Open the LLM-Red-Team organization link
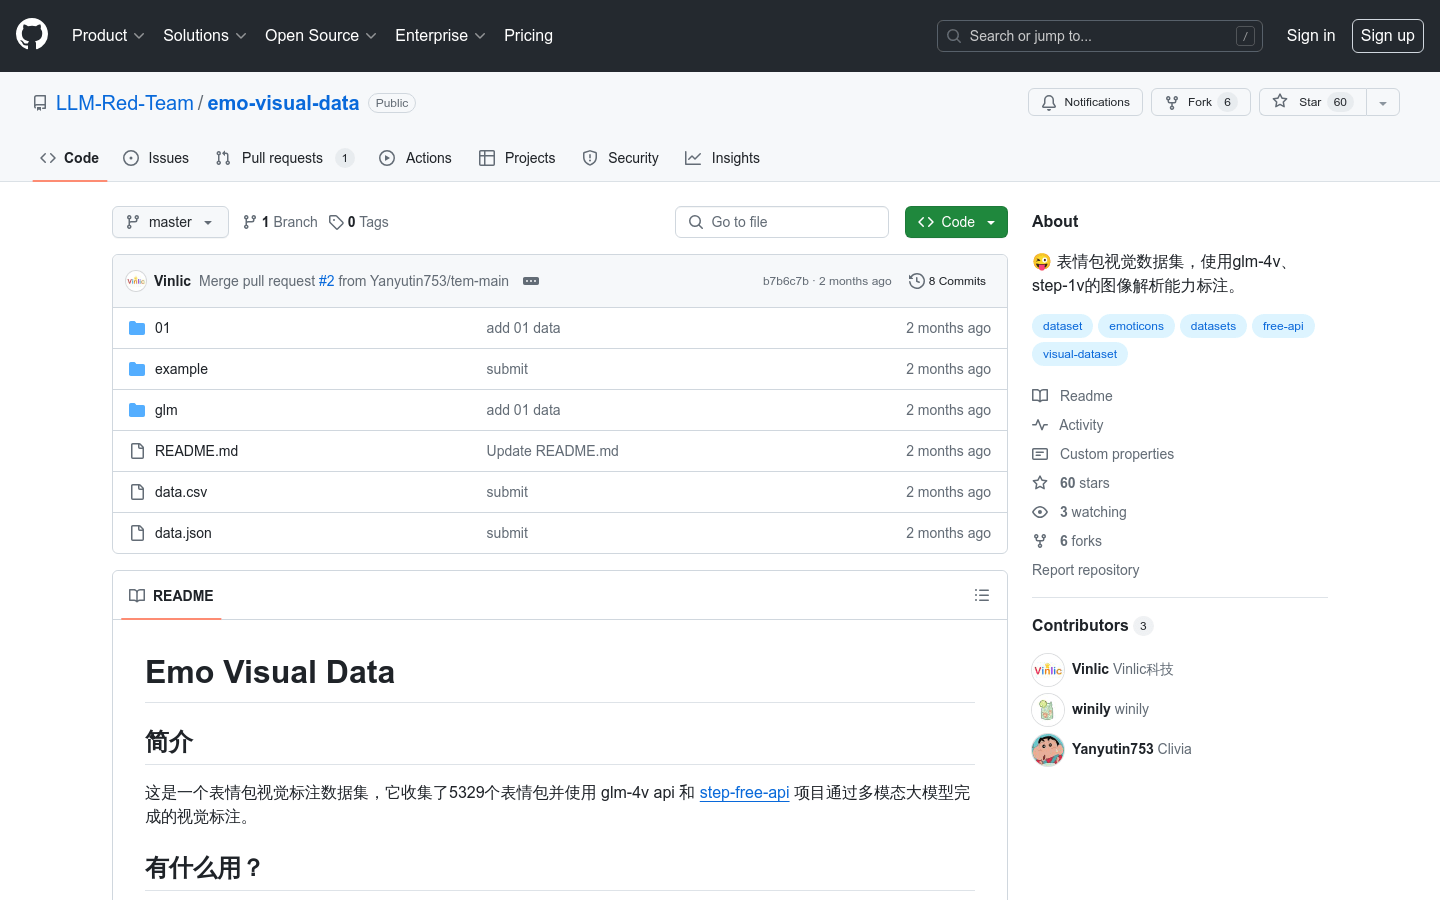The image size is (1440, 900). pos(125,103)
